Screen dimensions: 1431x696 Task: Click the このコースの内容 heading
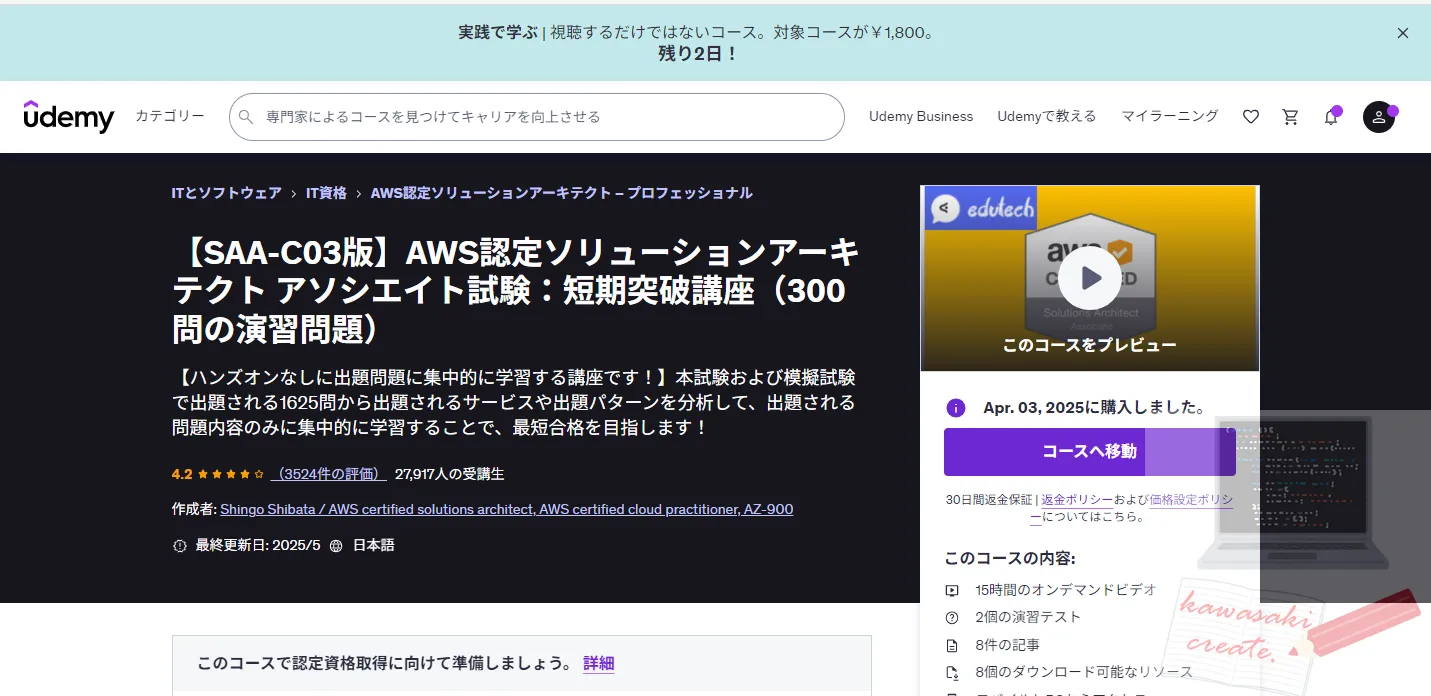pyautogui.click(x=1010, y=558)
